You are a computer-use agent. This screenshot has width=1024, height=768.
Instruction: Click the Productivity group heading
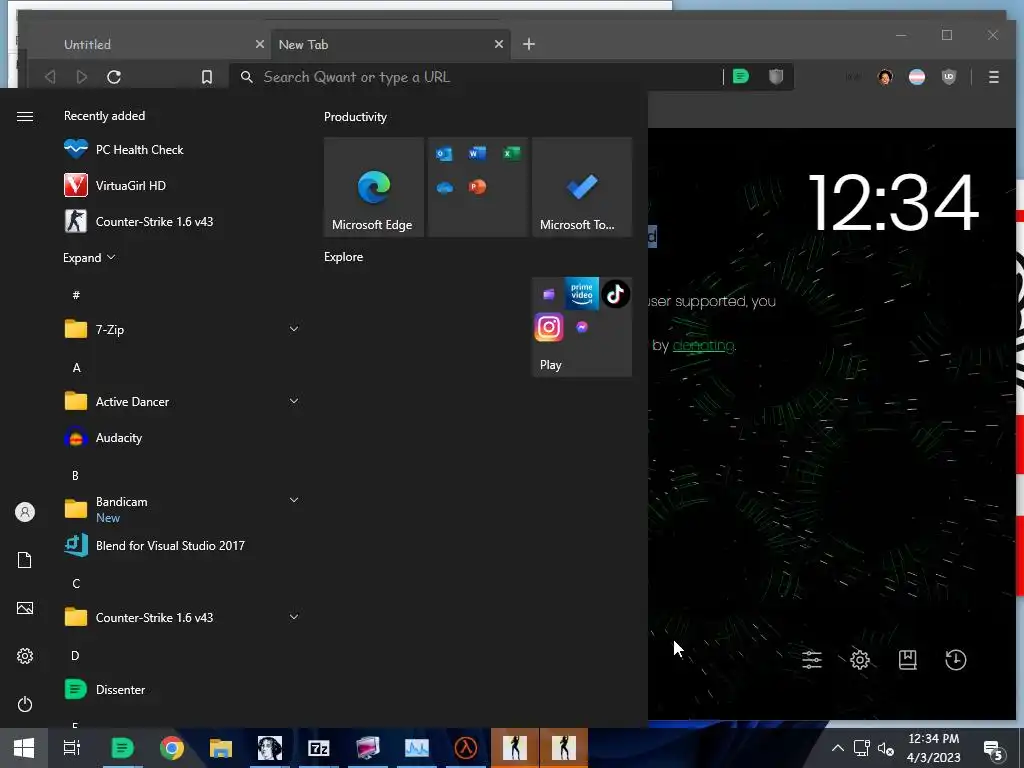pyautogui.click(x=355, y=117)
